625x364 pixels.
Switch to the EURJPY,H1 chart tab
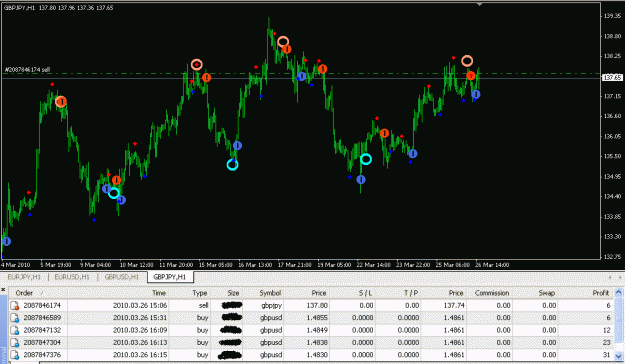click(x=24, y=277)
